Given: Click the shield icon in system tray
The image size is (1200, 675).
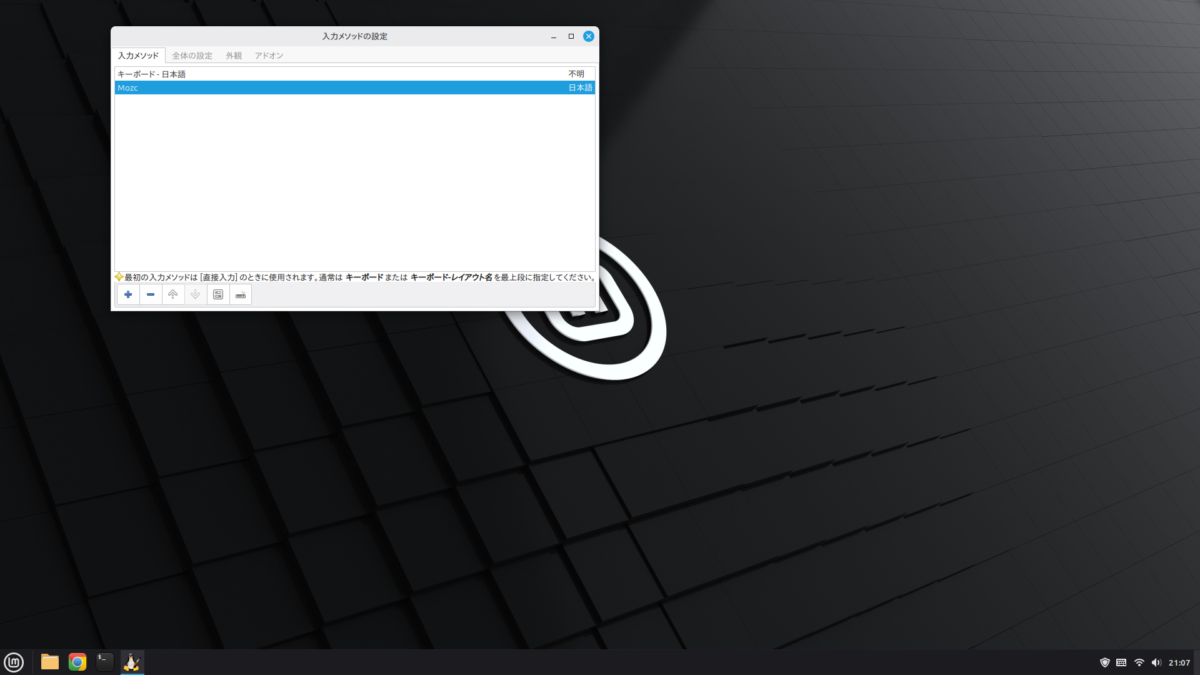Looking at the screenshot, I should (x=1105, y=662).
